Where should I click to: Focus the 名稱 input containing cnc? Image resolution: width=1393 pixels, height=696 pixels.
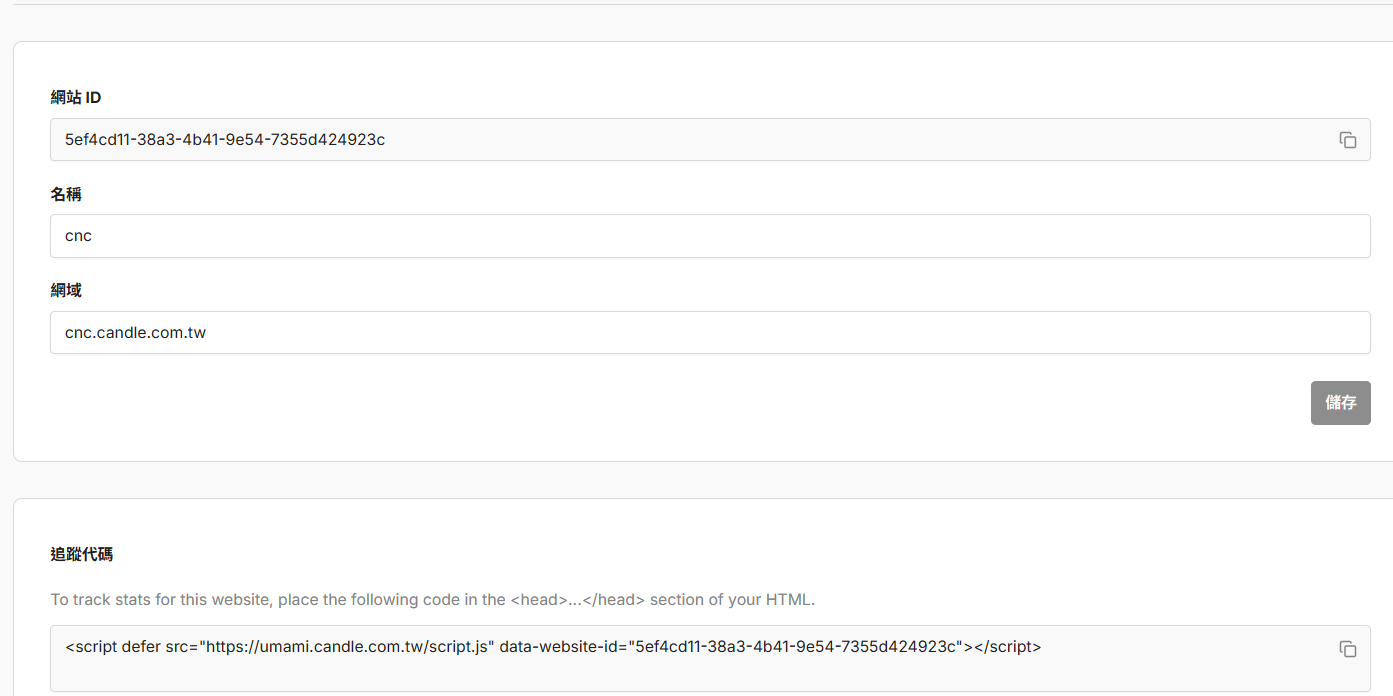coord(700,236)
